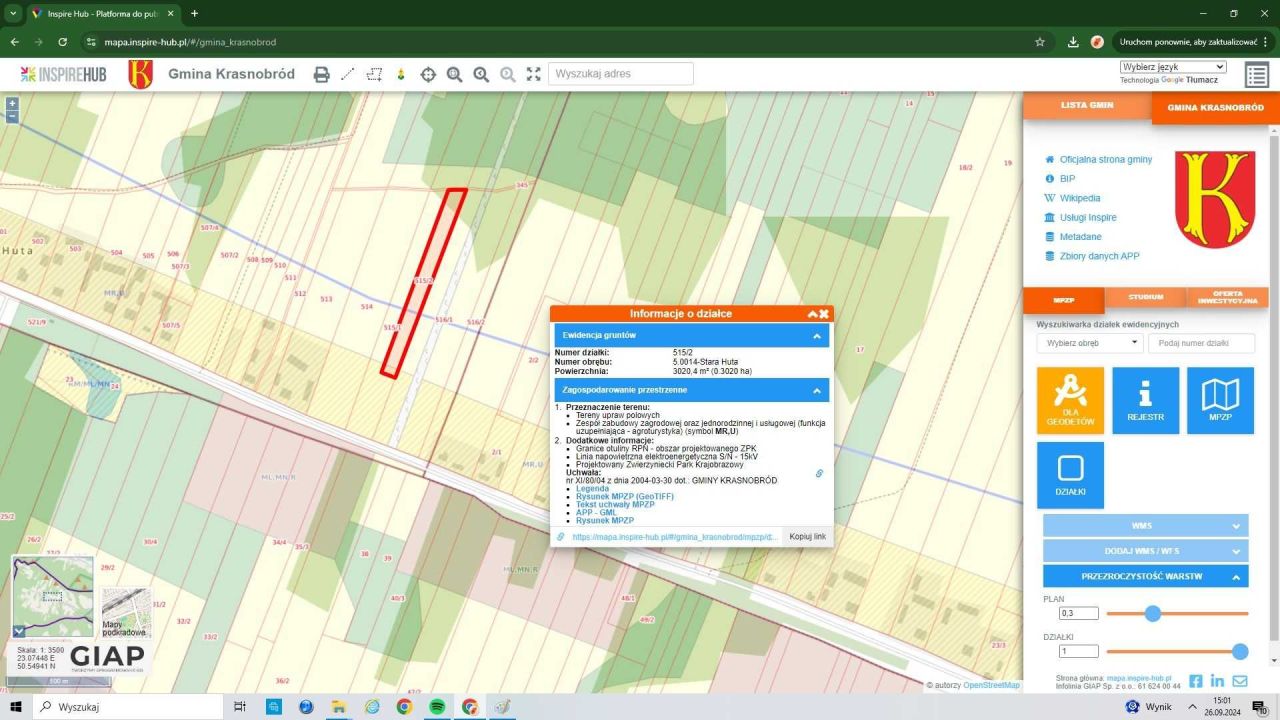The width and height of the screenshot is (1280, 720).
Task: Activate the geolocation crosshair tool
Action: coord(428,74)
